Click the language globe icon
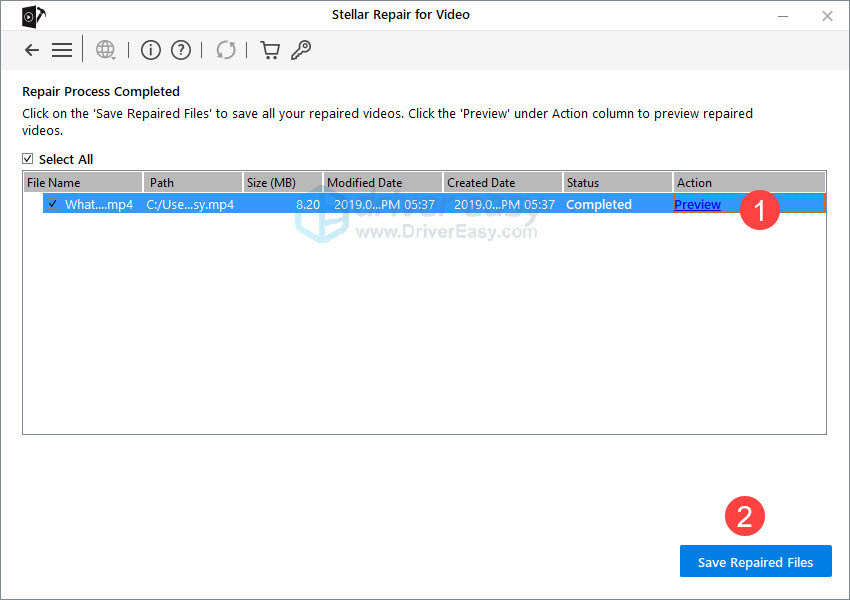This screenshot has height=600, width=850. 104,49
